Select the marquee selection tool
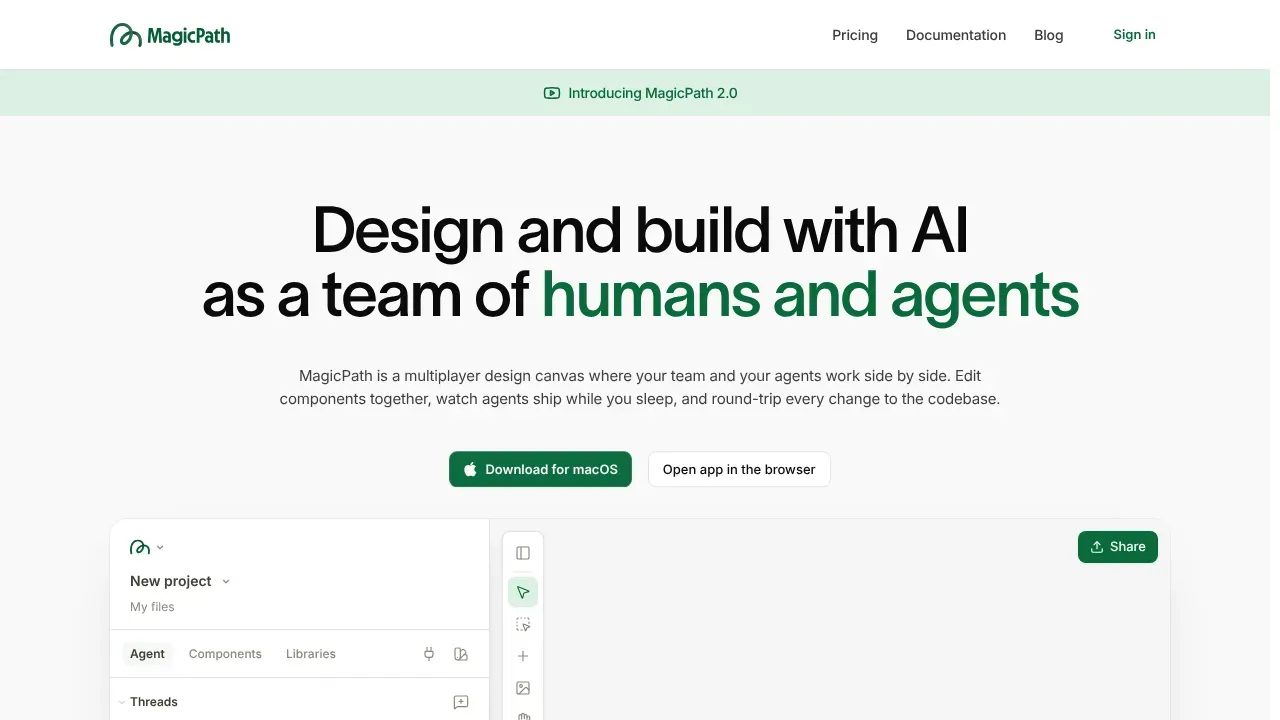Image resolution: width=1280 pixels, height=720 pixels. click(x=523, y=624)
